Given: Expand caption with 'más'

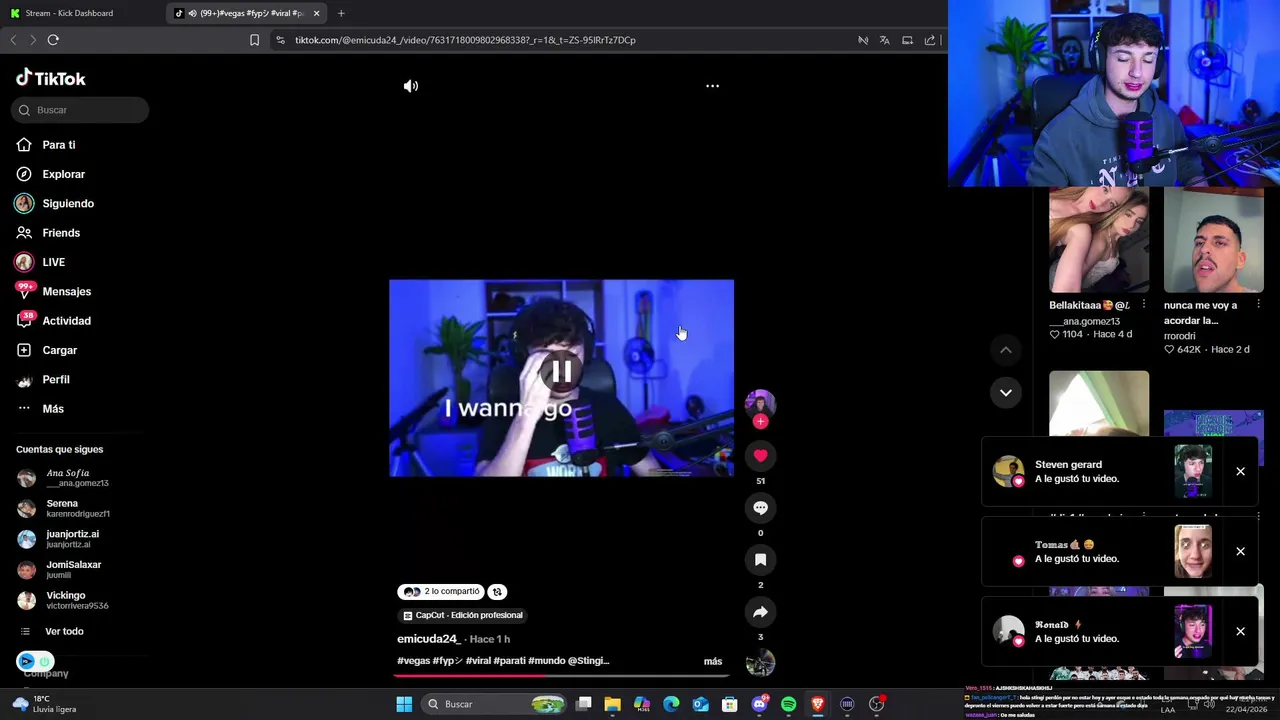Looking at the screenshot, I should (x=712, y=661).
